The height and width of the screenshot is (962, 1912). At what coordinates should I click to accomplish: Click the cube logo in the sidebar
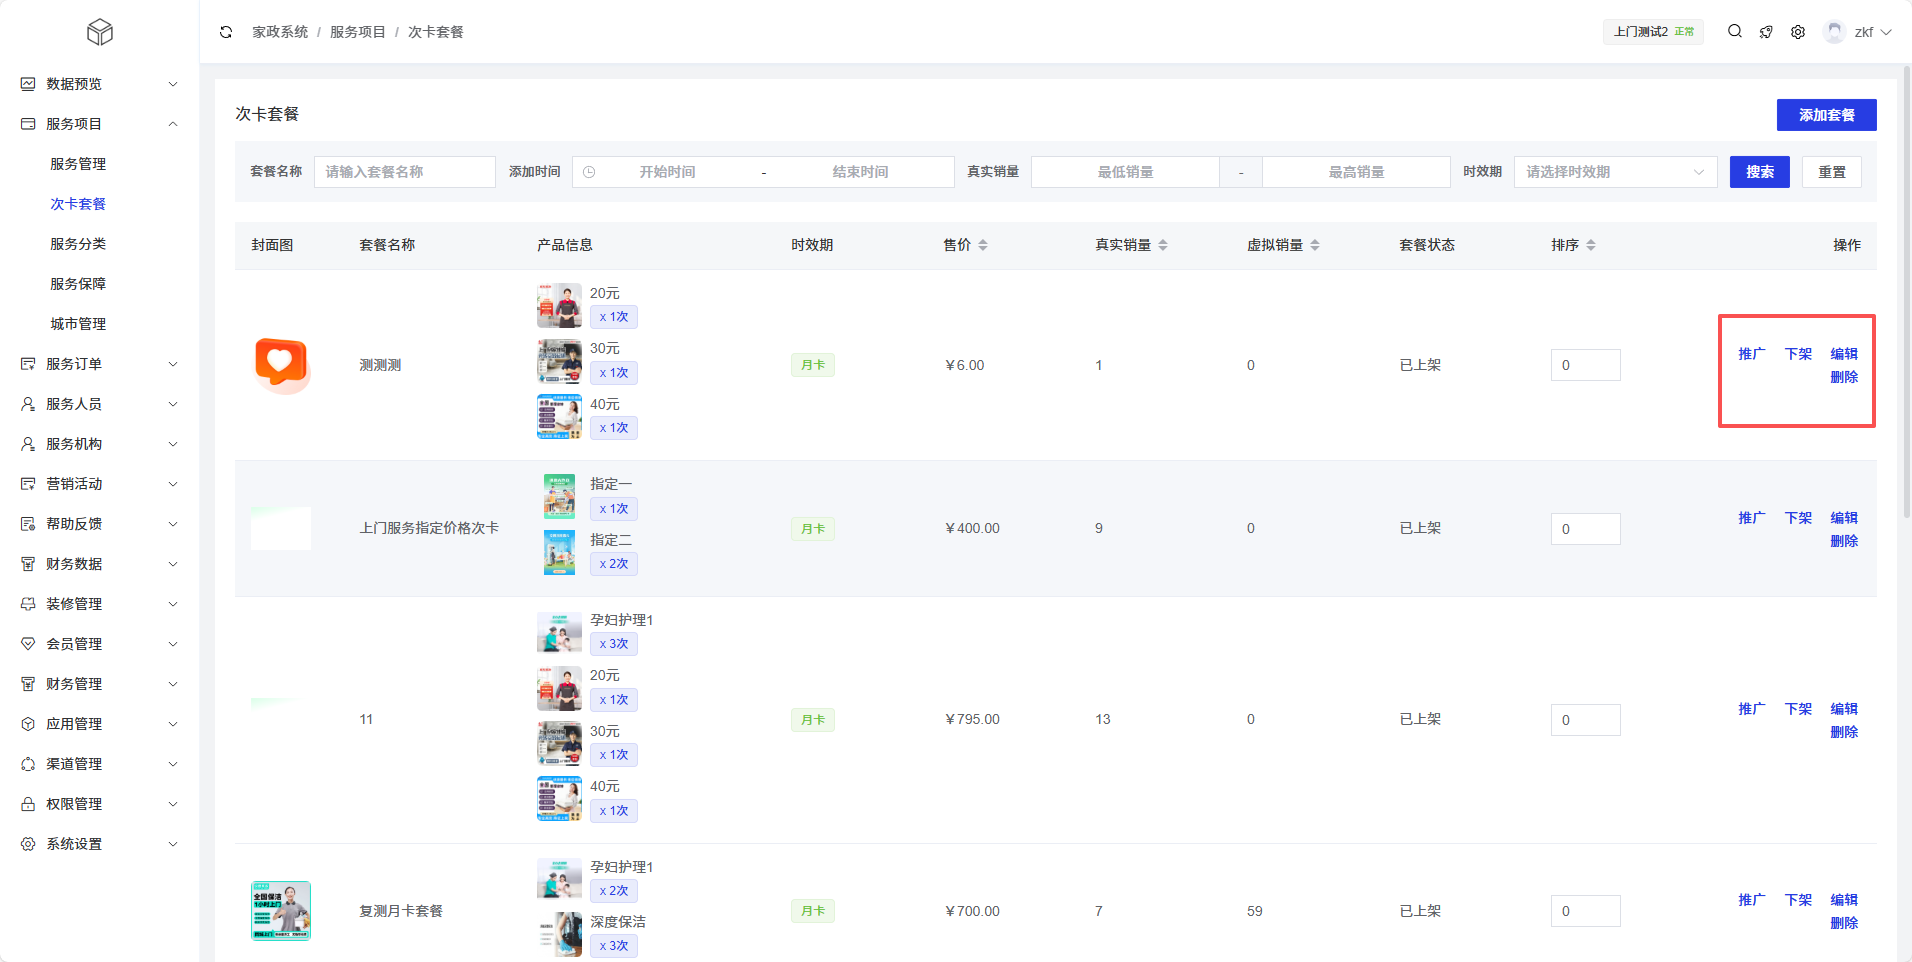pyautogui.click(x=100, y=33)
